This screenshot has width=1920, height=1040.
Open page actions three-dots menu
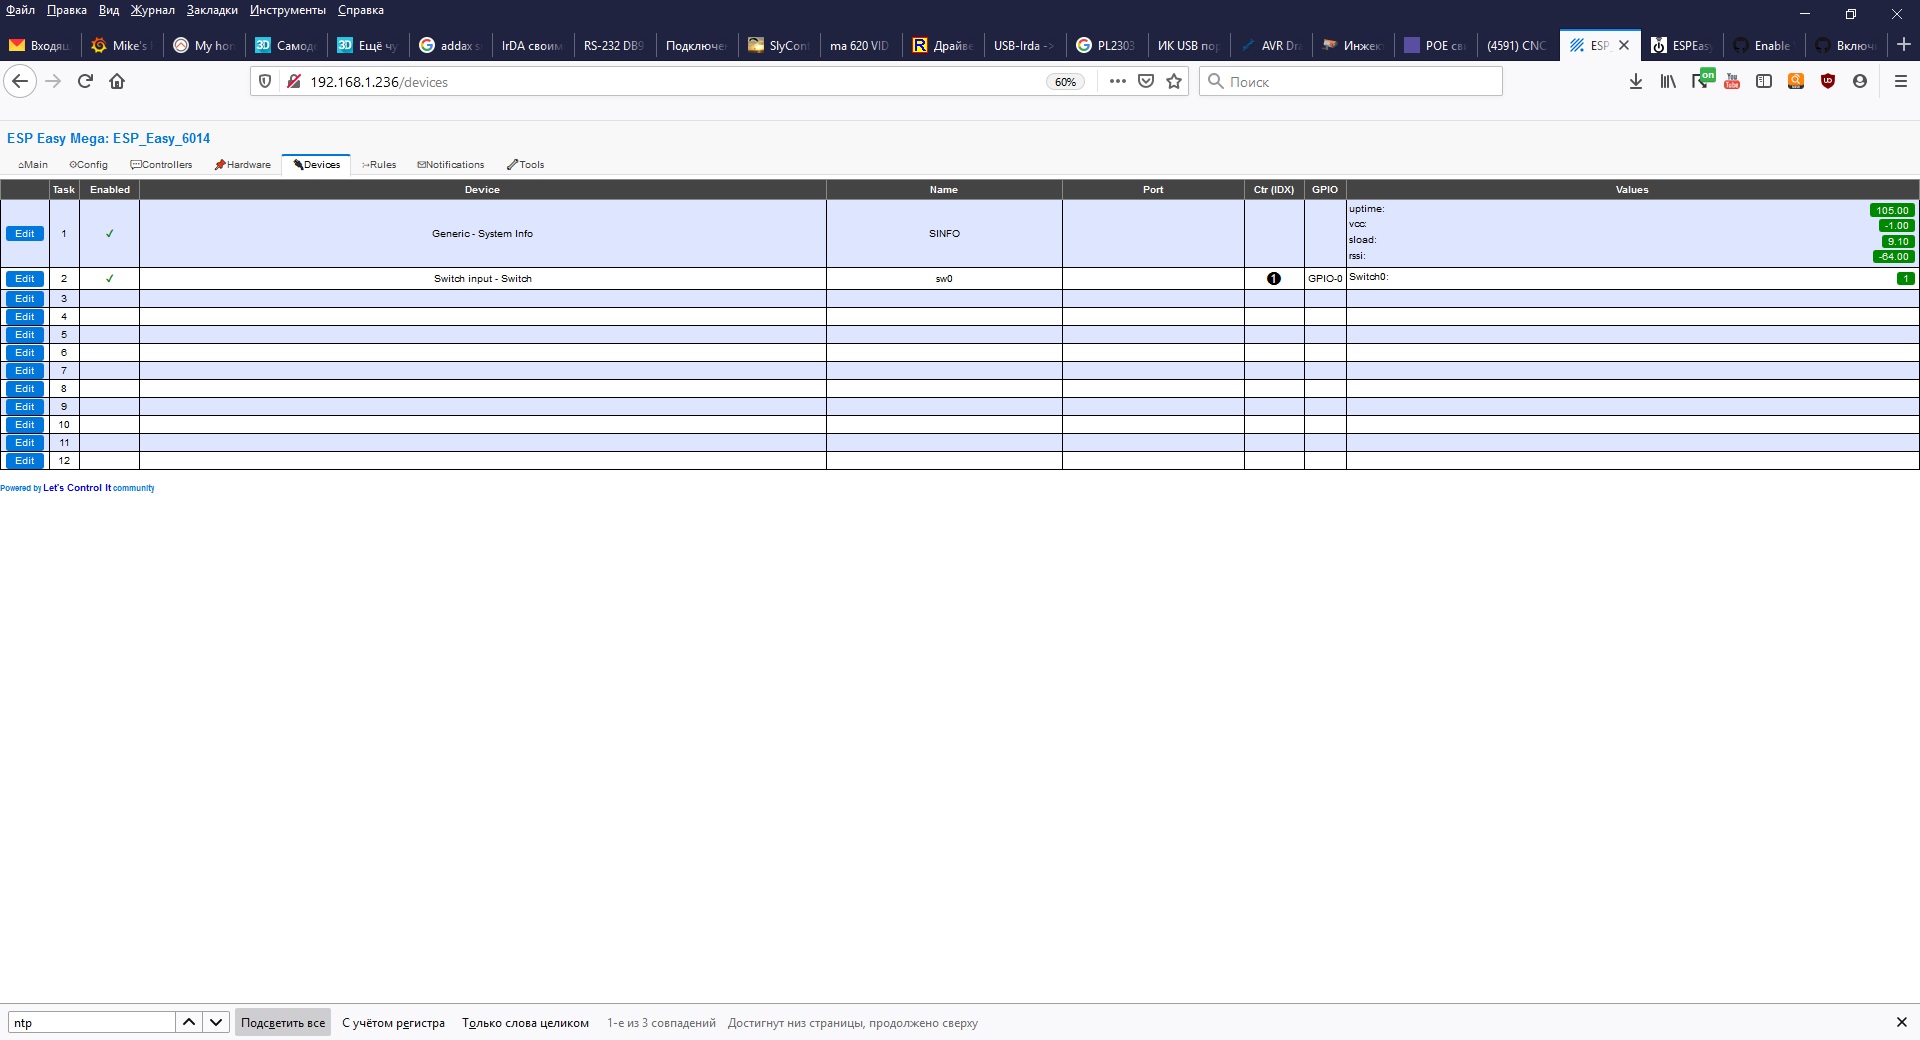pyautogui.click(x=1117, y=81)
